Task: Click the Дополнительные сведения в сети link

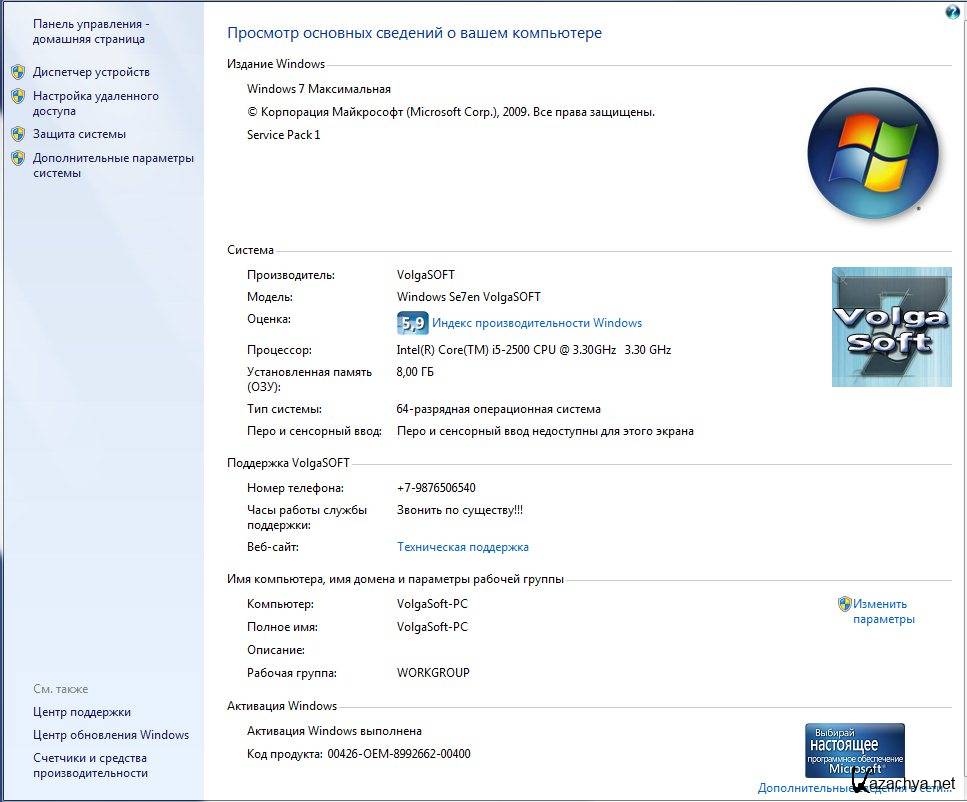Action: click(x=805, y=788)
